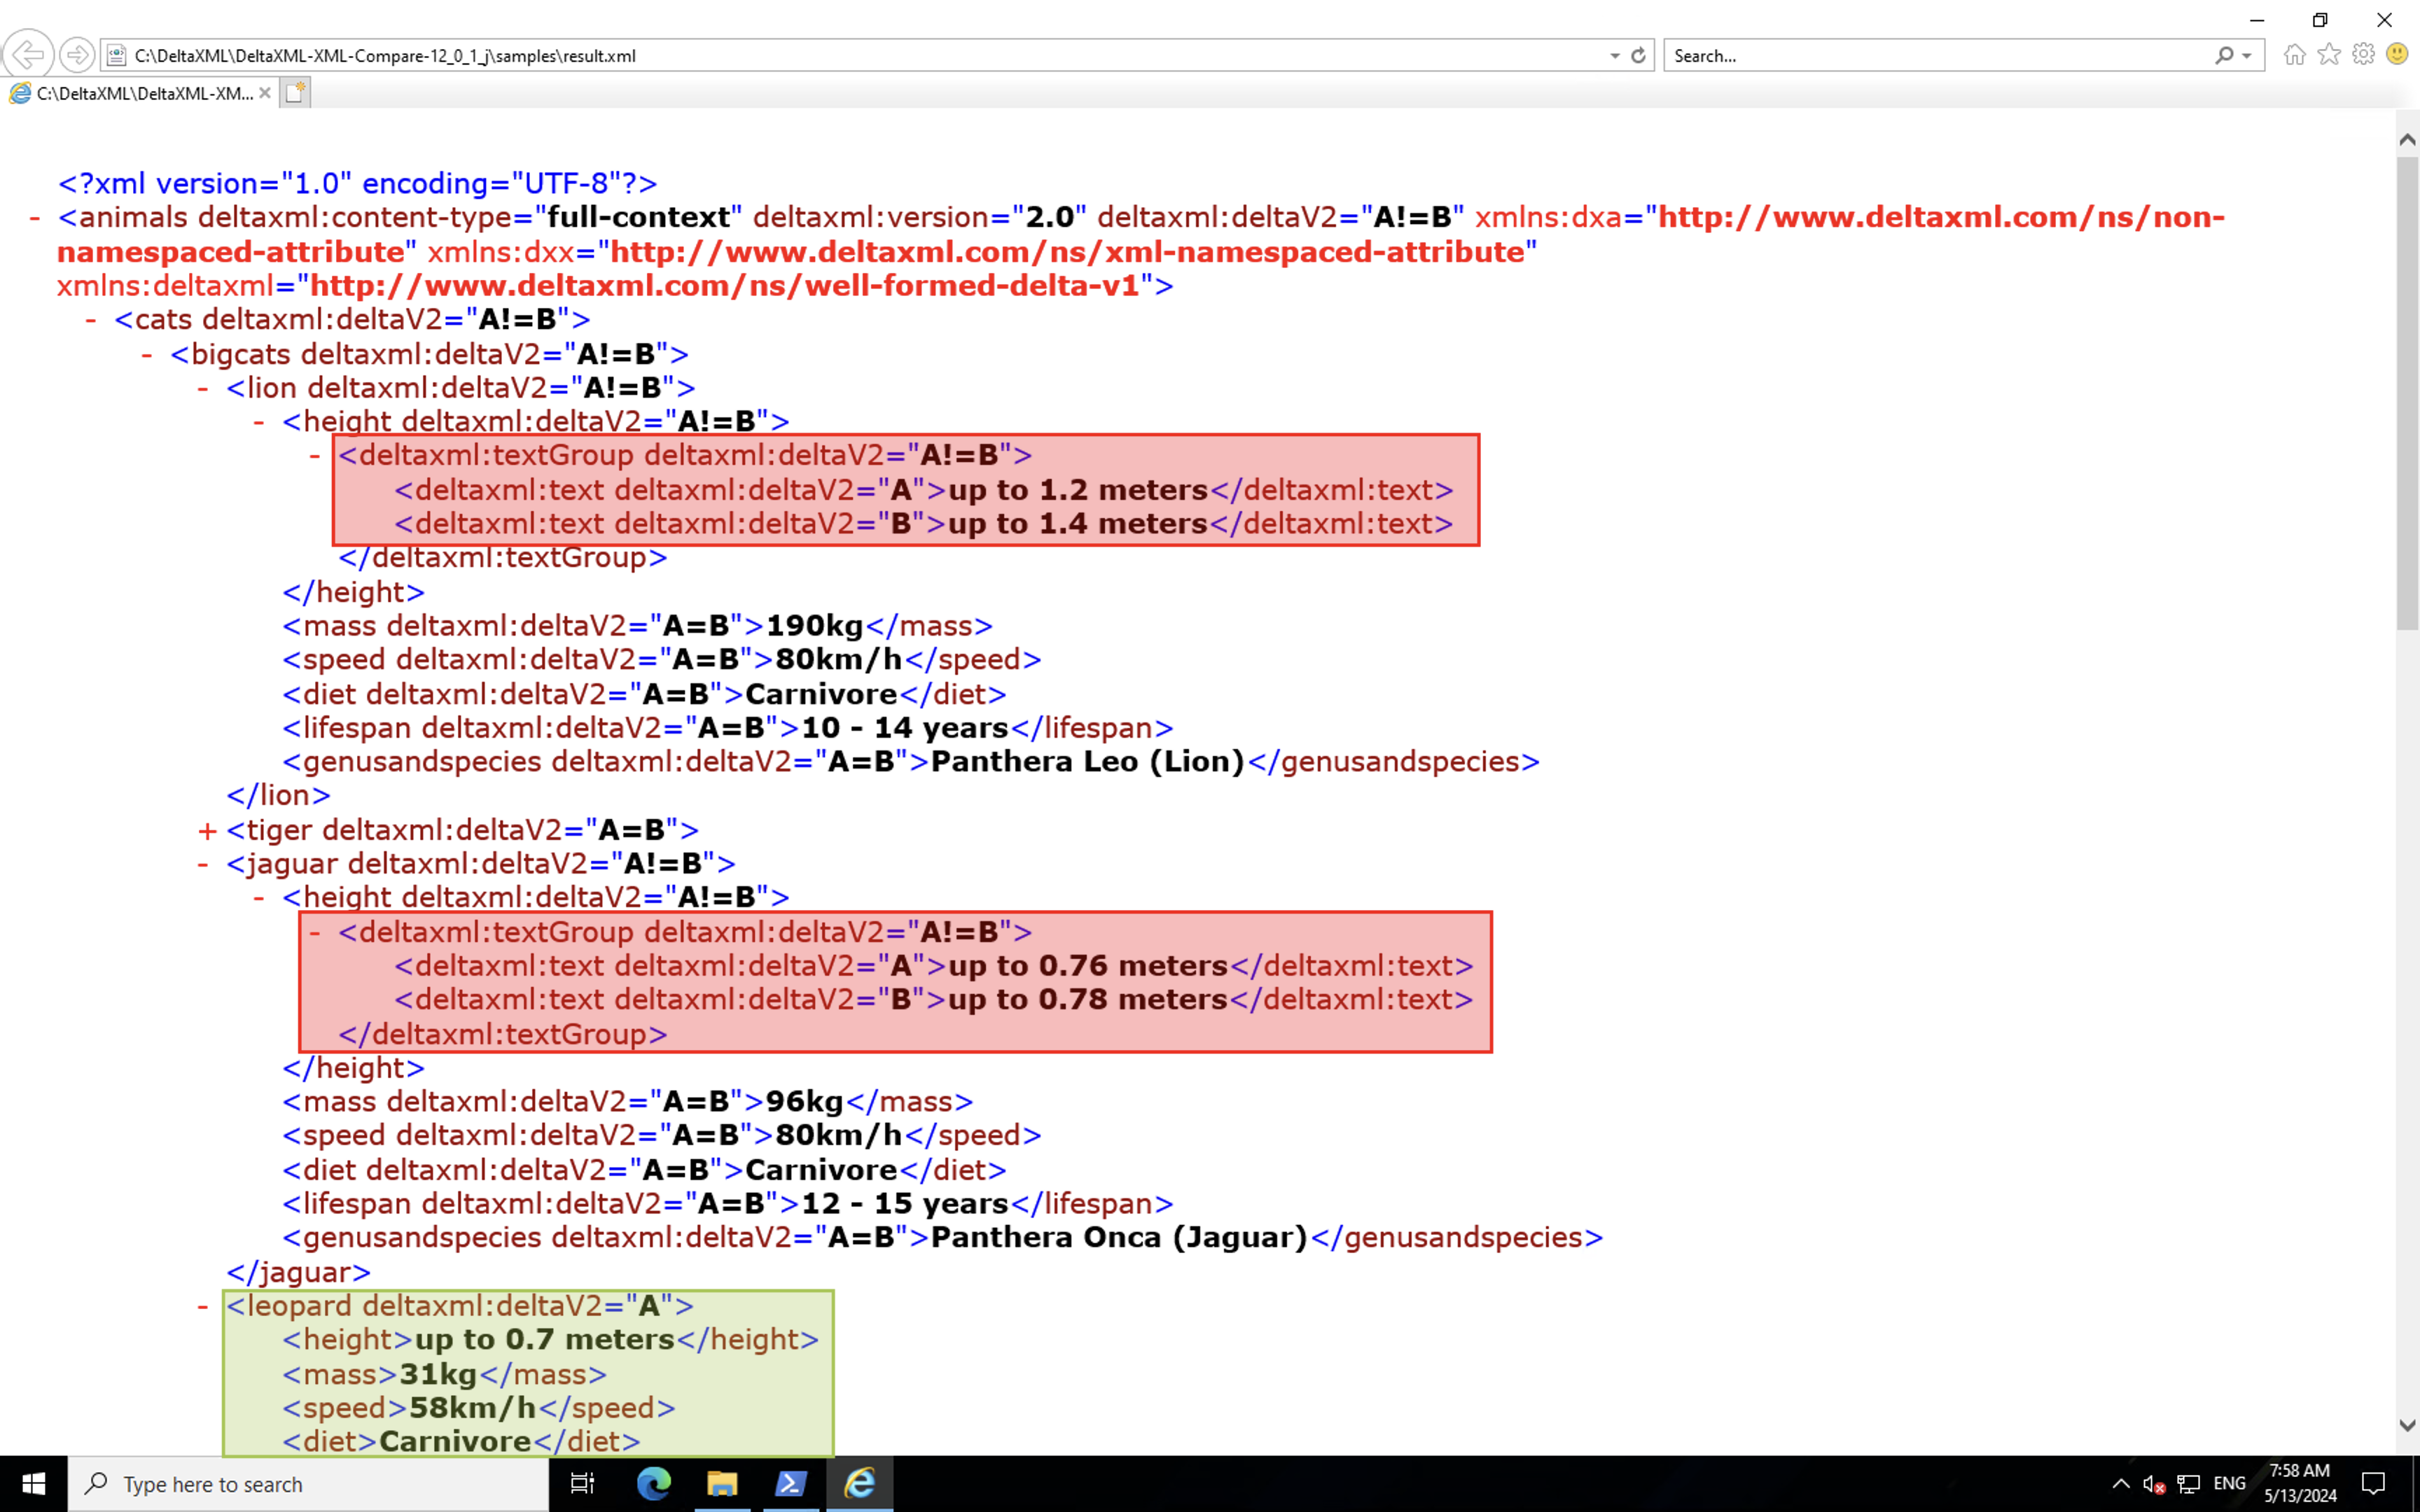Open the Tools gear icon
Image resolution: width=2420 pixels, height=1512 pixels.
[x=2363, y=54]
